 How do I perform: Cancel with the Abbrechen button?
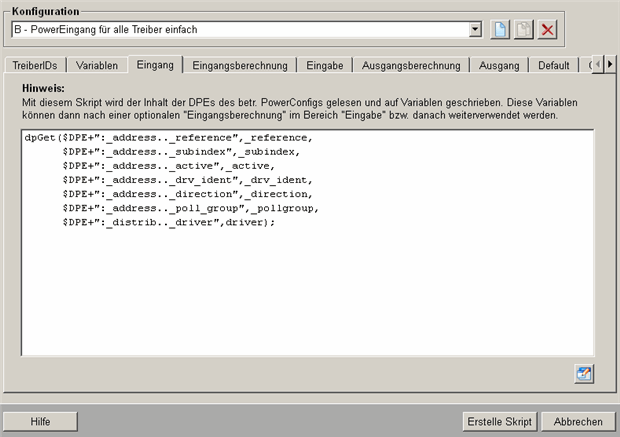(578, 421)
